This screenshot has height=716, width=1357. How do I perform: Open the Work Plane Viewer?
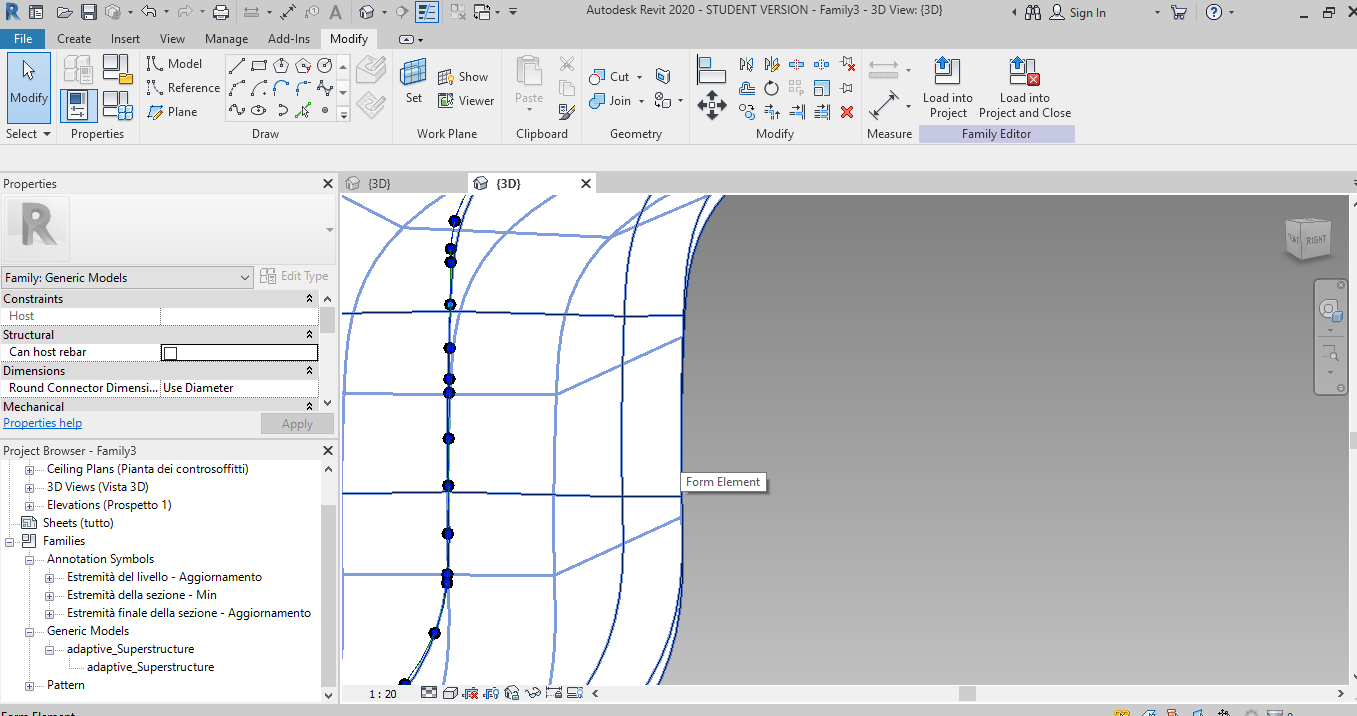pos(471,100)
